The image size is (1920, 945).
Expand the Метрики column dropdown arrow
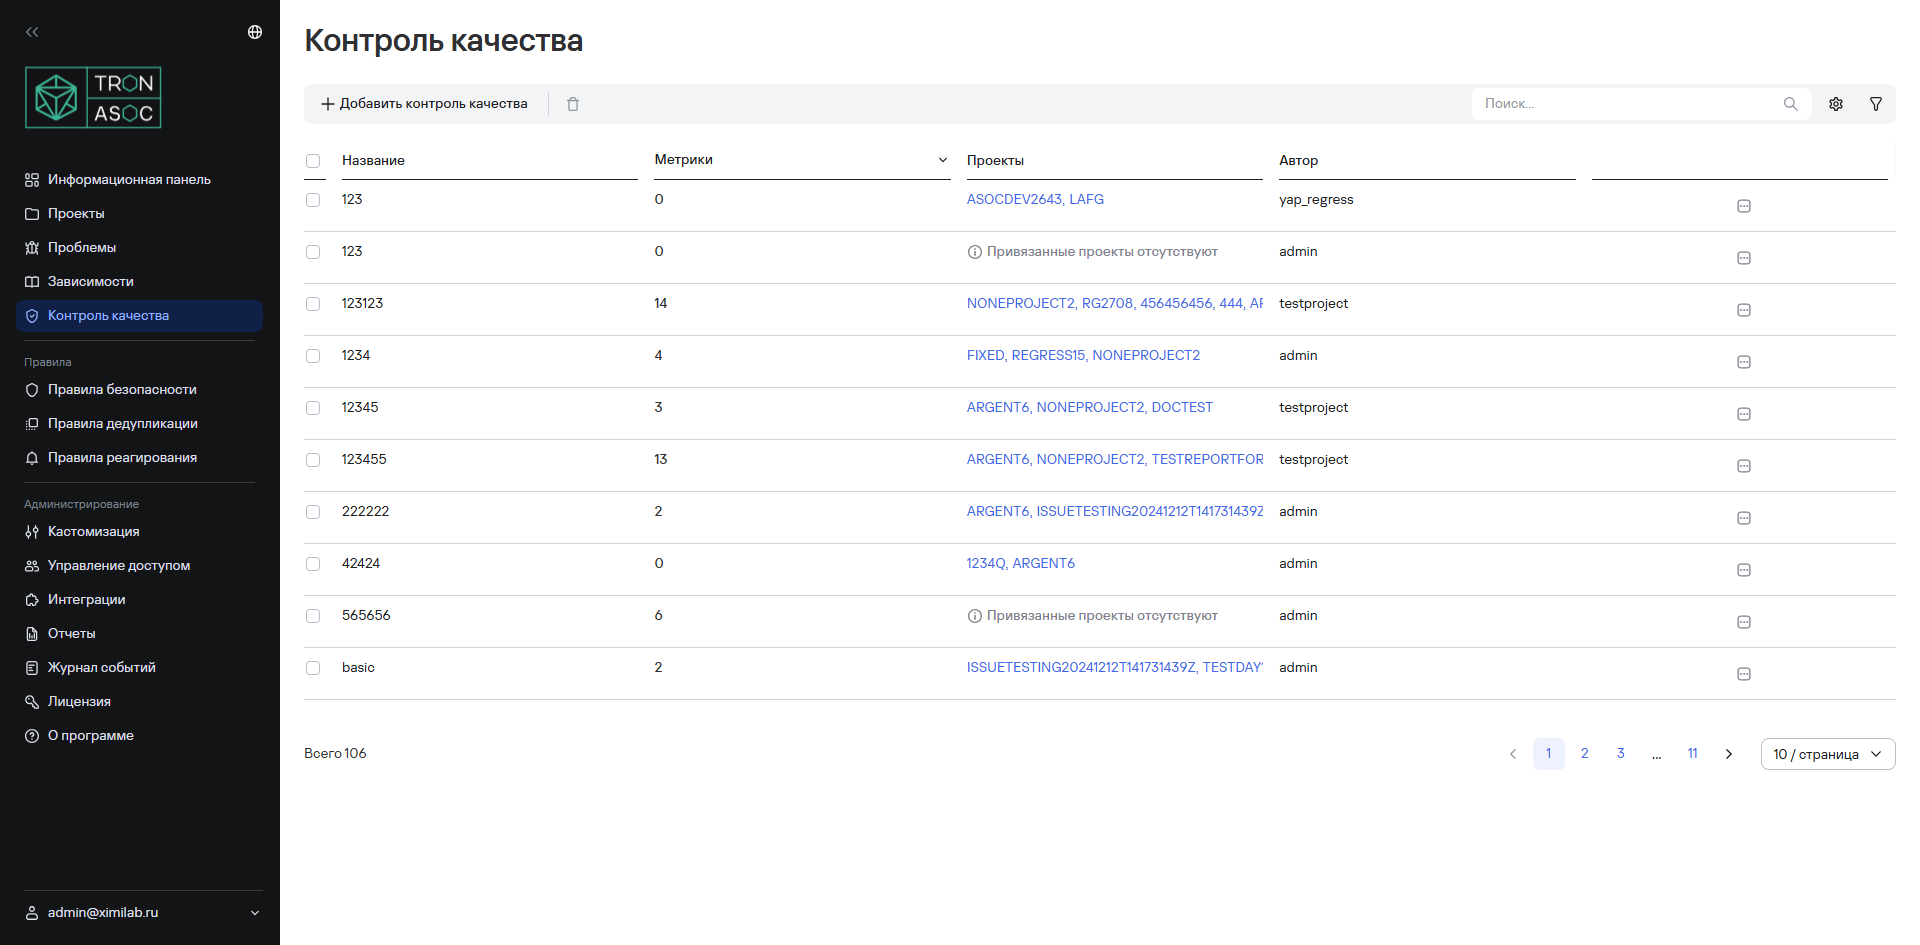[942, 160]
